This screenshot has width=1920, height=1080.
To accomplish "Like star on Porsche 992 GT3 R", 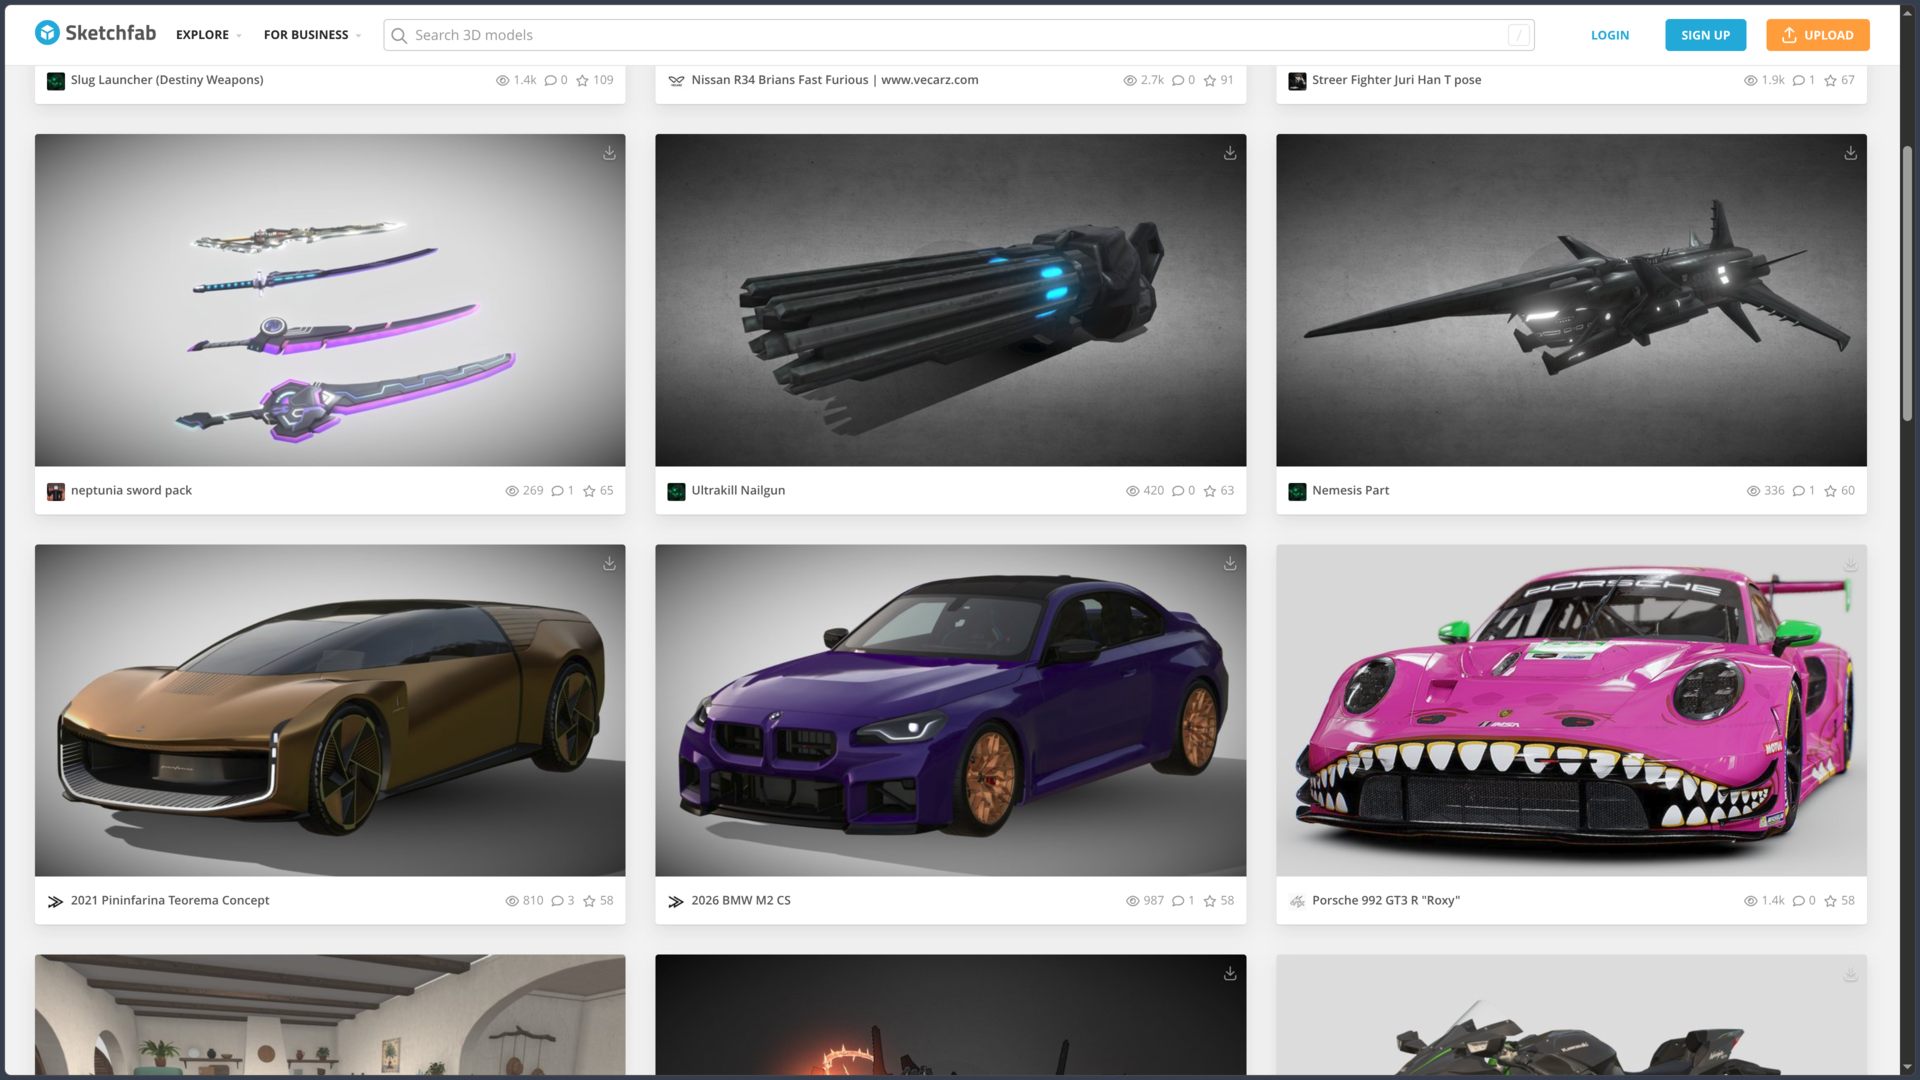I will (1830, 901).
